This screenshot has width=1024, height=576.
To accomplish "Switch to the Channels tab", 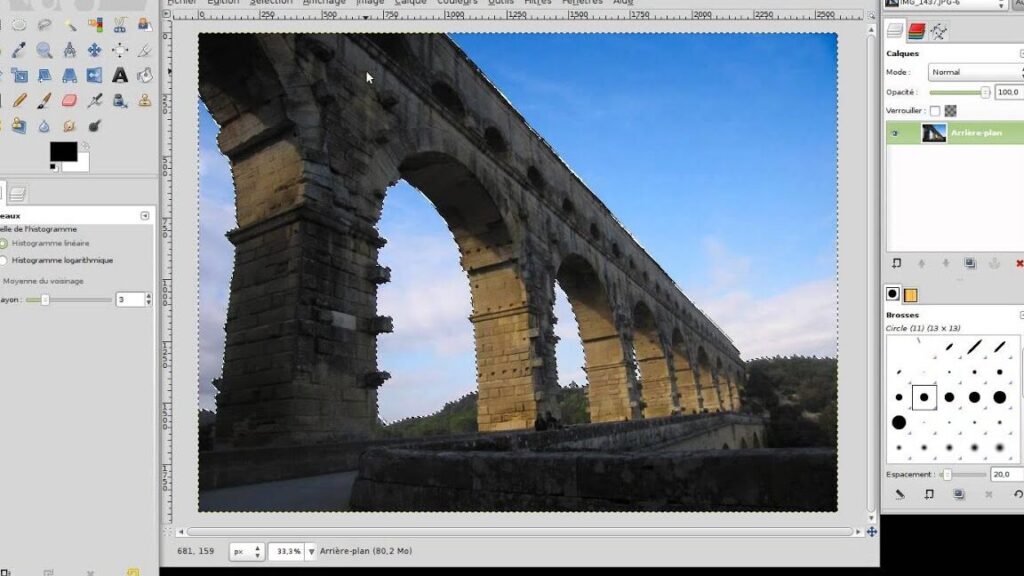I will 916,31.
